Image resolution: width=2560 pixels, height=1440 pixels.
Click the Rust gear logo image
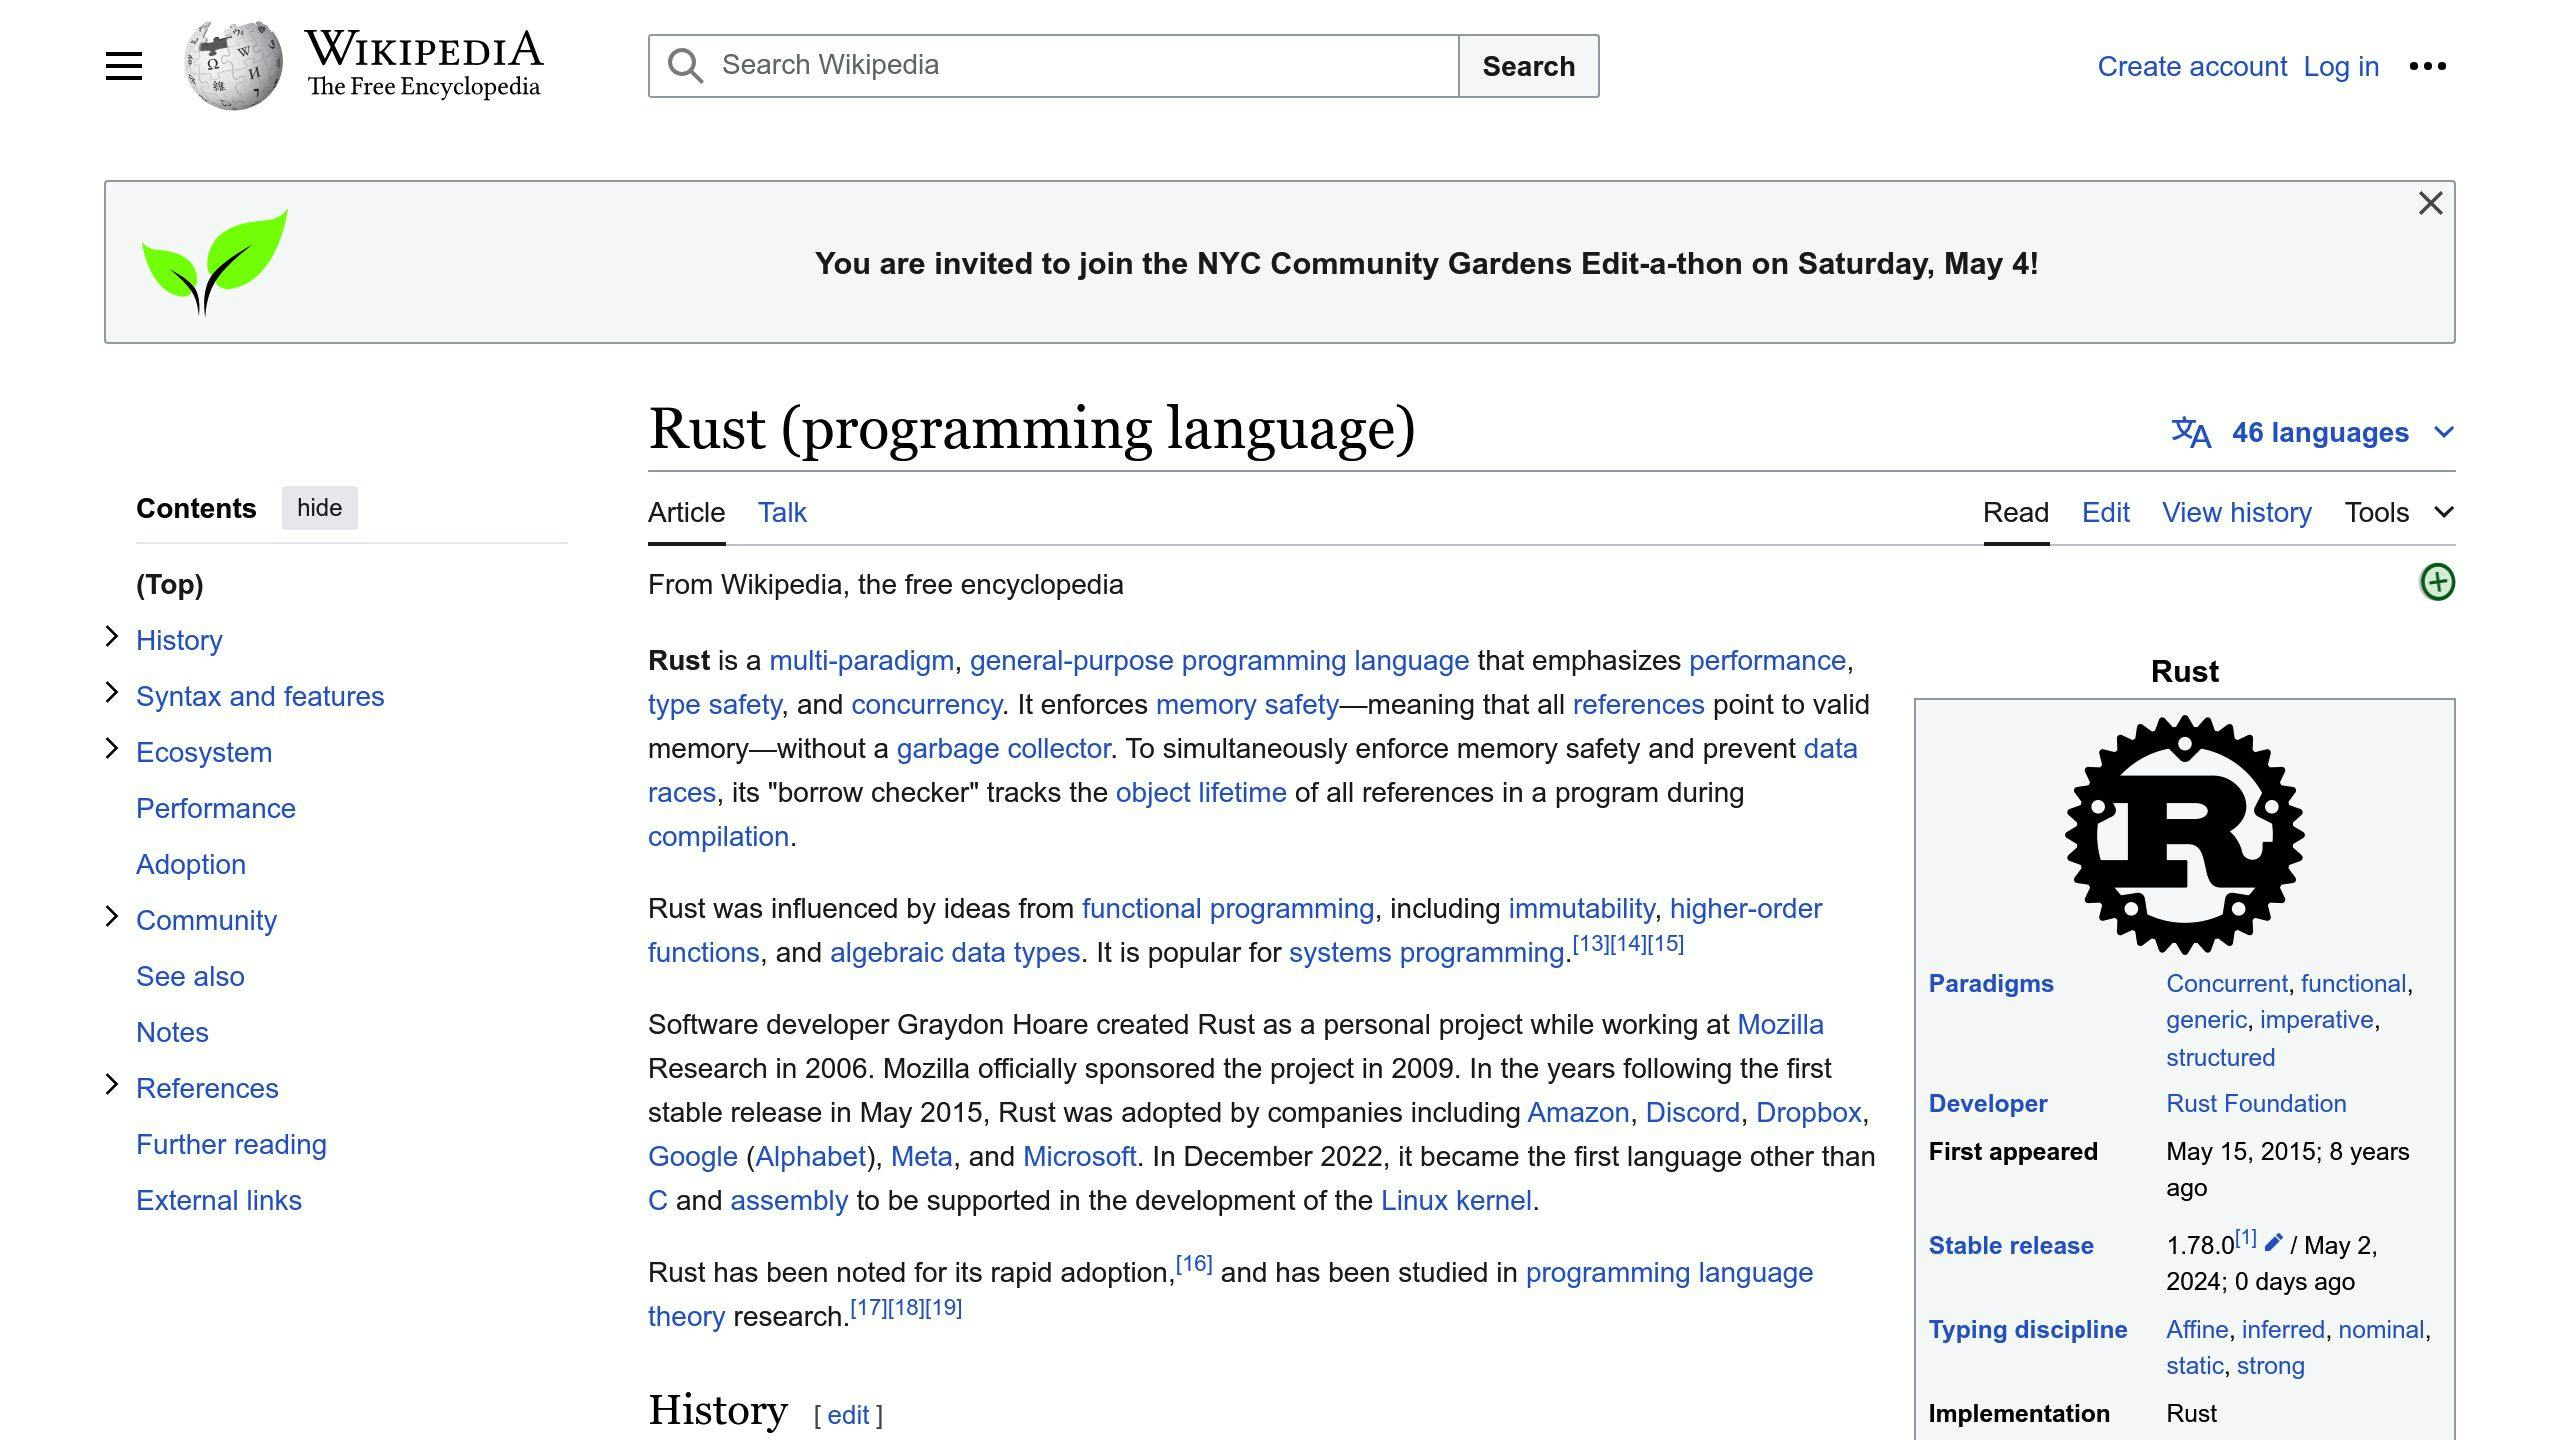2185,834
